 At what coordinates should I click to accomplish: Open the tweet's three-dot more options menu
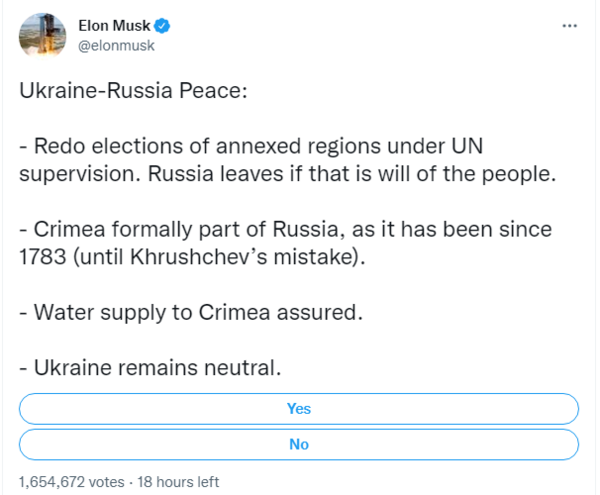[569, 26]
